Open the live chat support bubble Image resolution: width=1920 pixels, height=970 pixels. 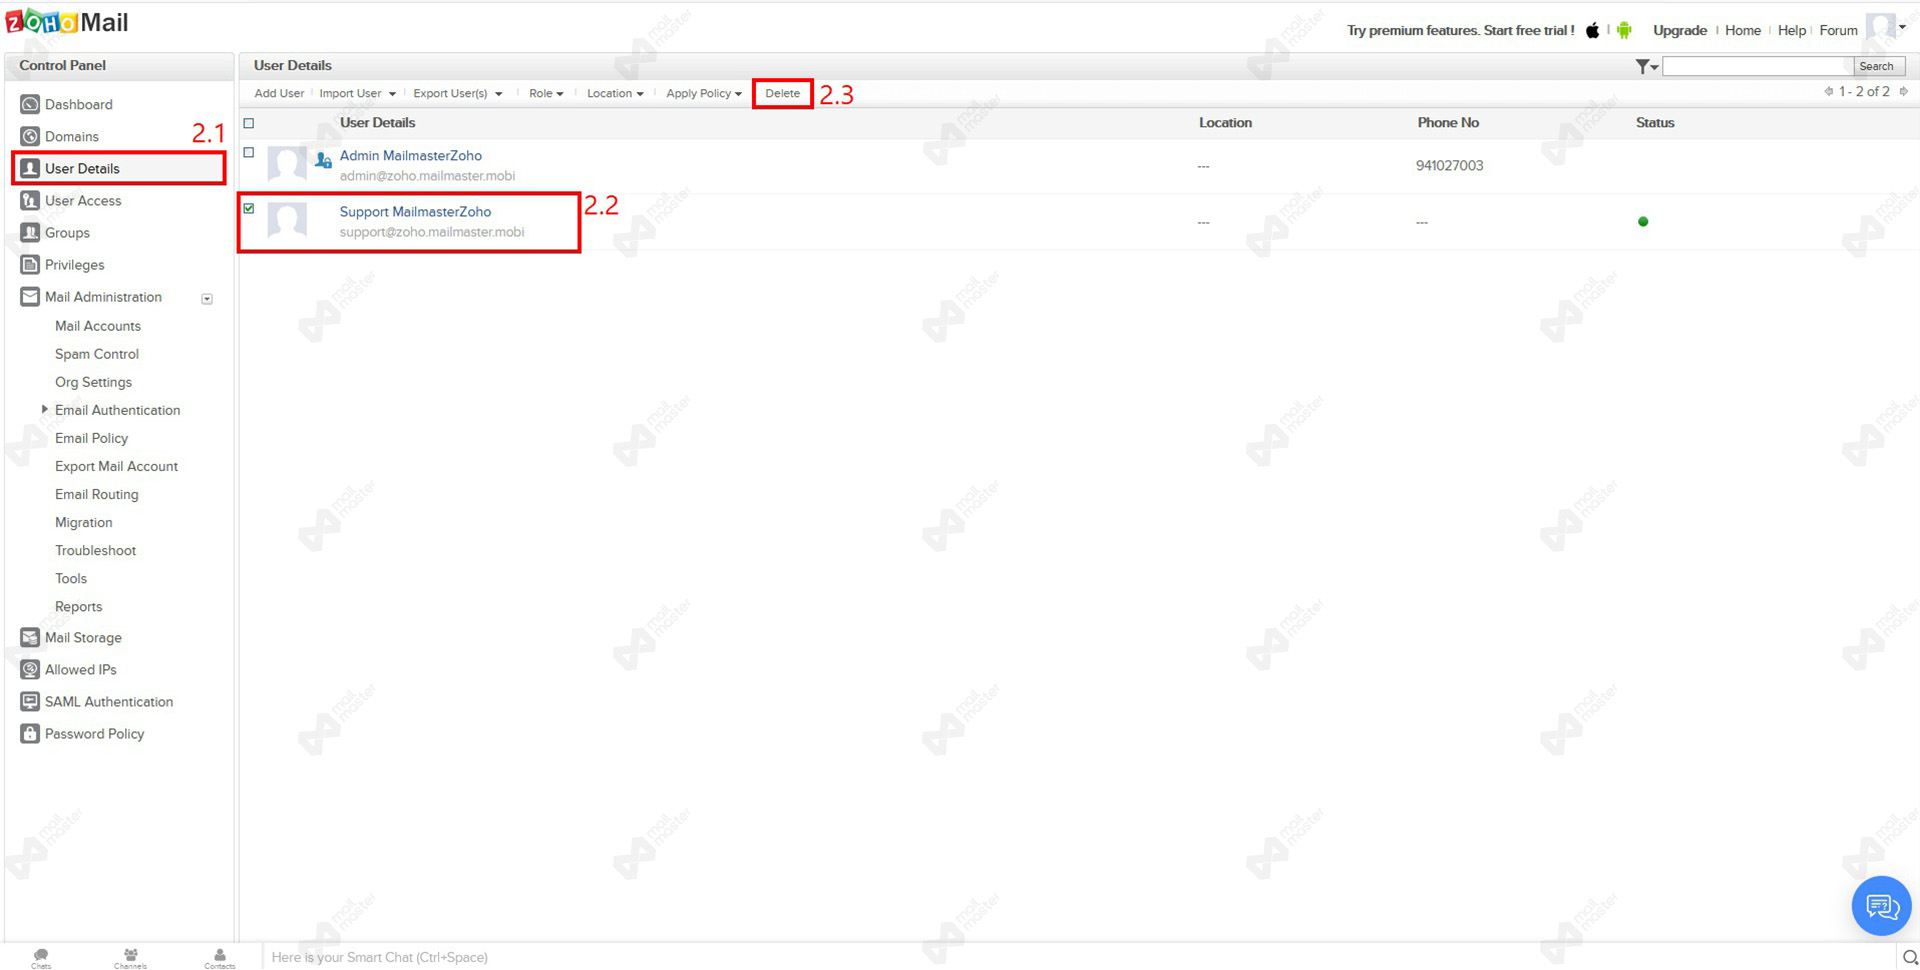coord(1881,906)
